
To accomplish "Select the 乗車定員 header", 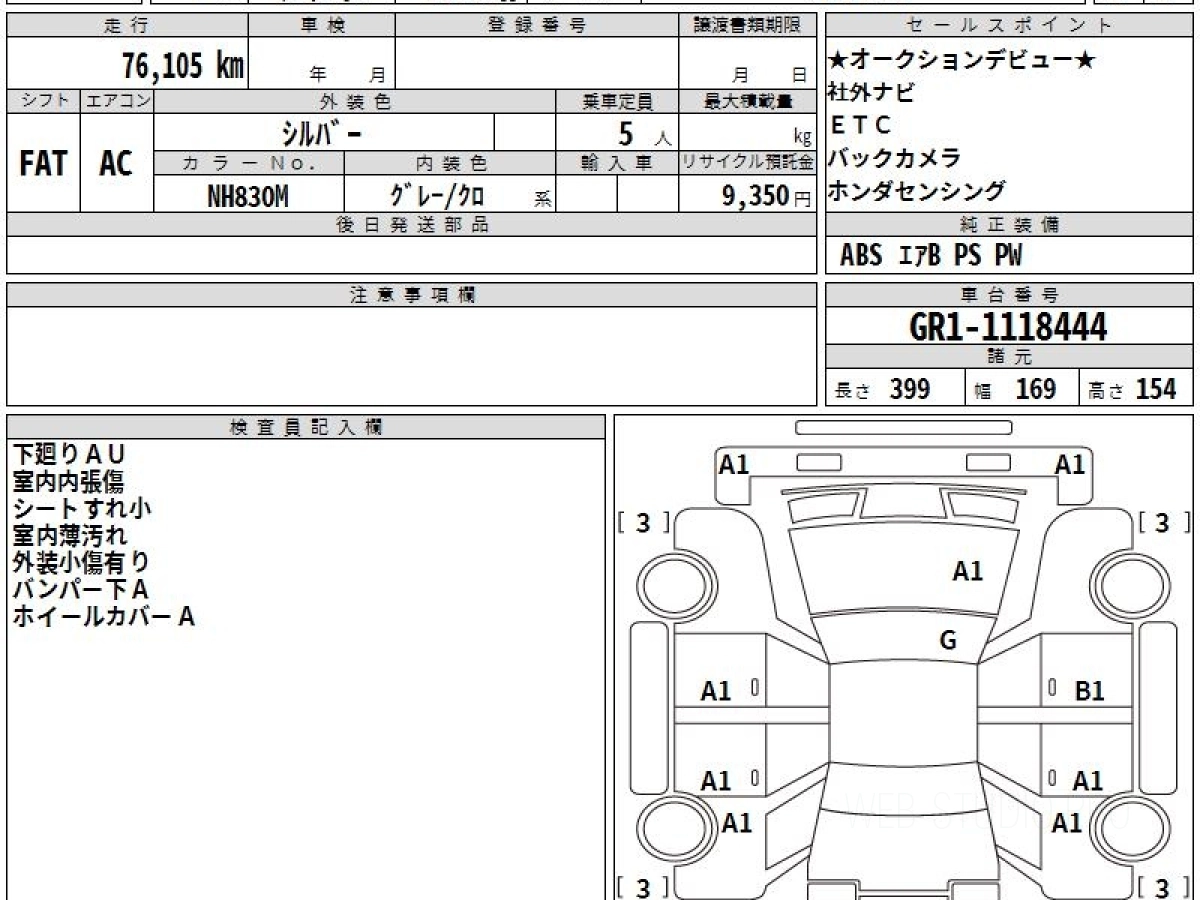I will tap(617, 101).
